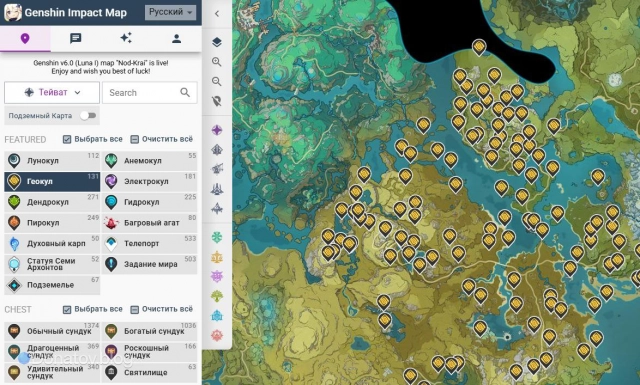Viewport: 640px width, 385px height.
Task: Show Багровый агат markers
Action: (x=149, y=223)
